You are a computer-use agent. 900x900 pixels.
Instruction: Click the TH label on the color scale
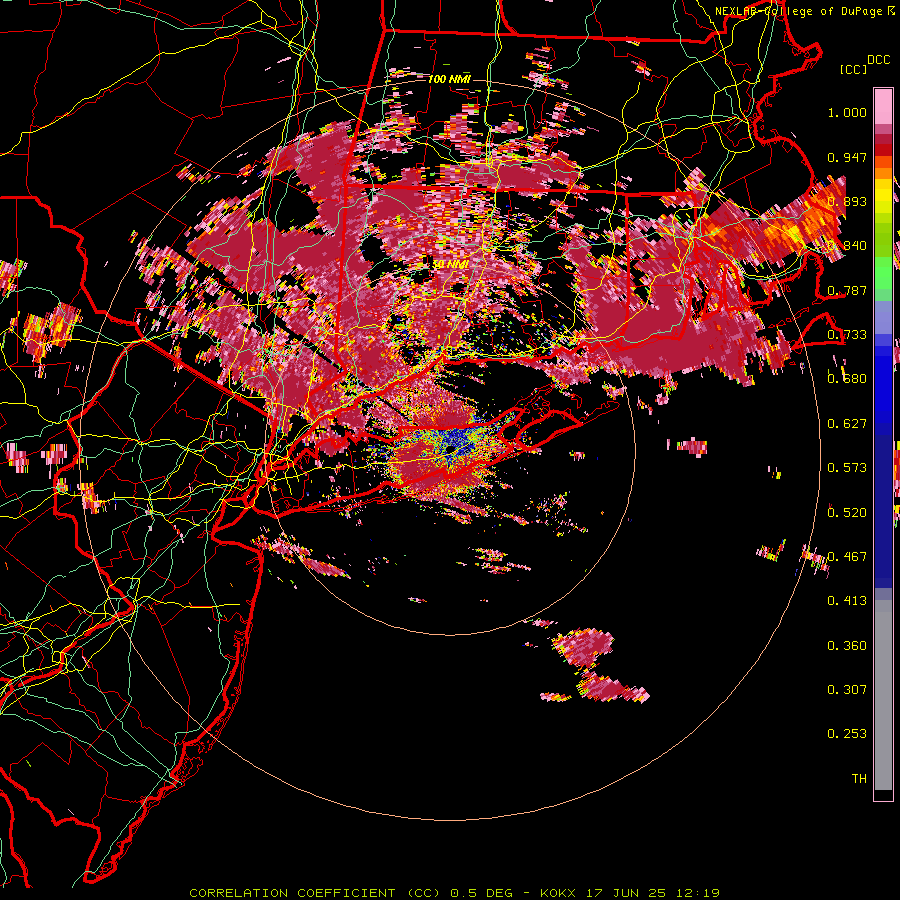(859, 779)
